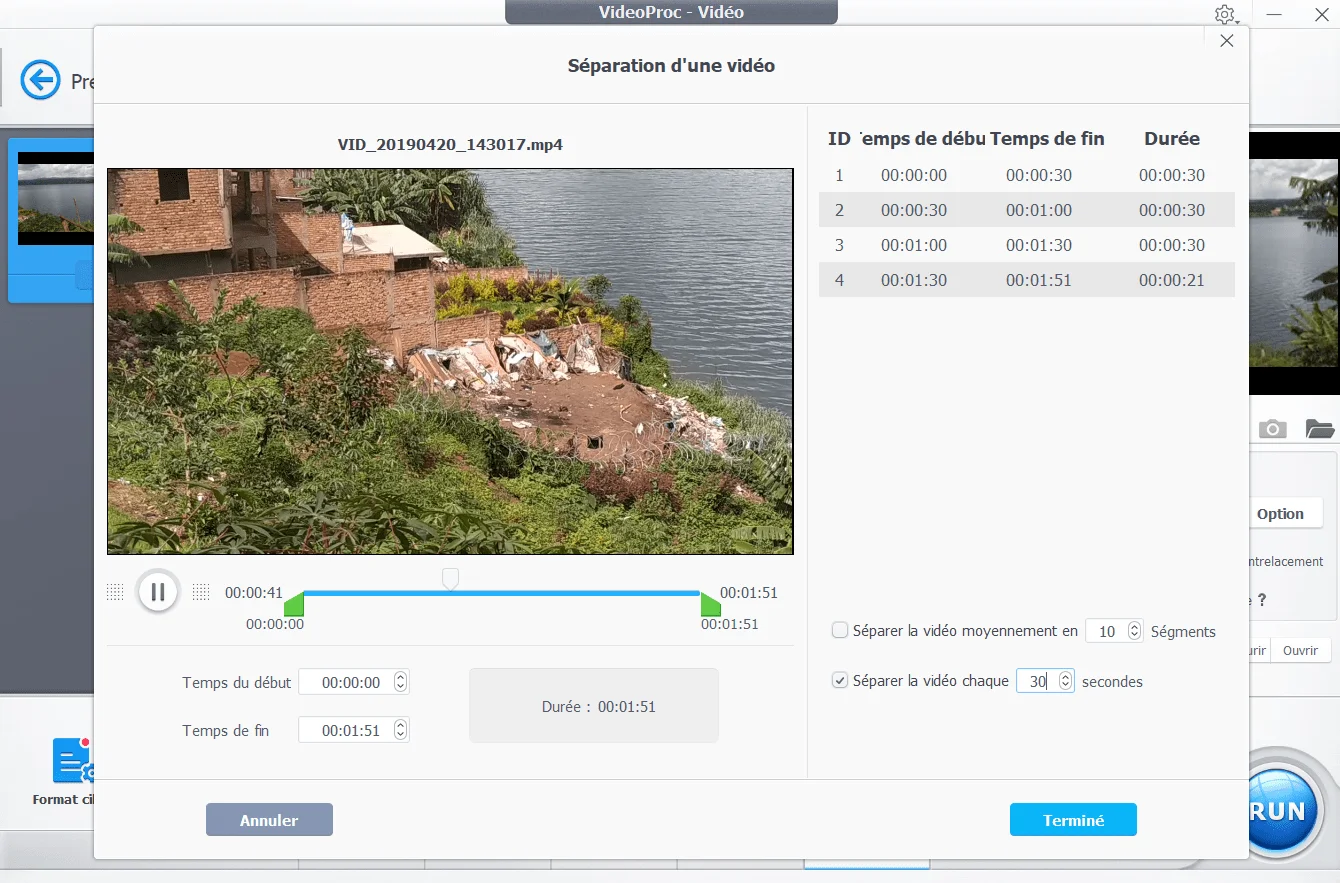The width and height of the screenshot is (1340, 883).
Task: Select segment row 2 in the list
Action: click(x=1026, y=210)
